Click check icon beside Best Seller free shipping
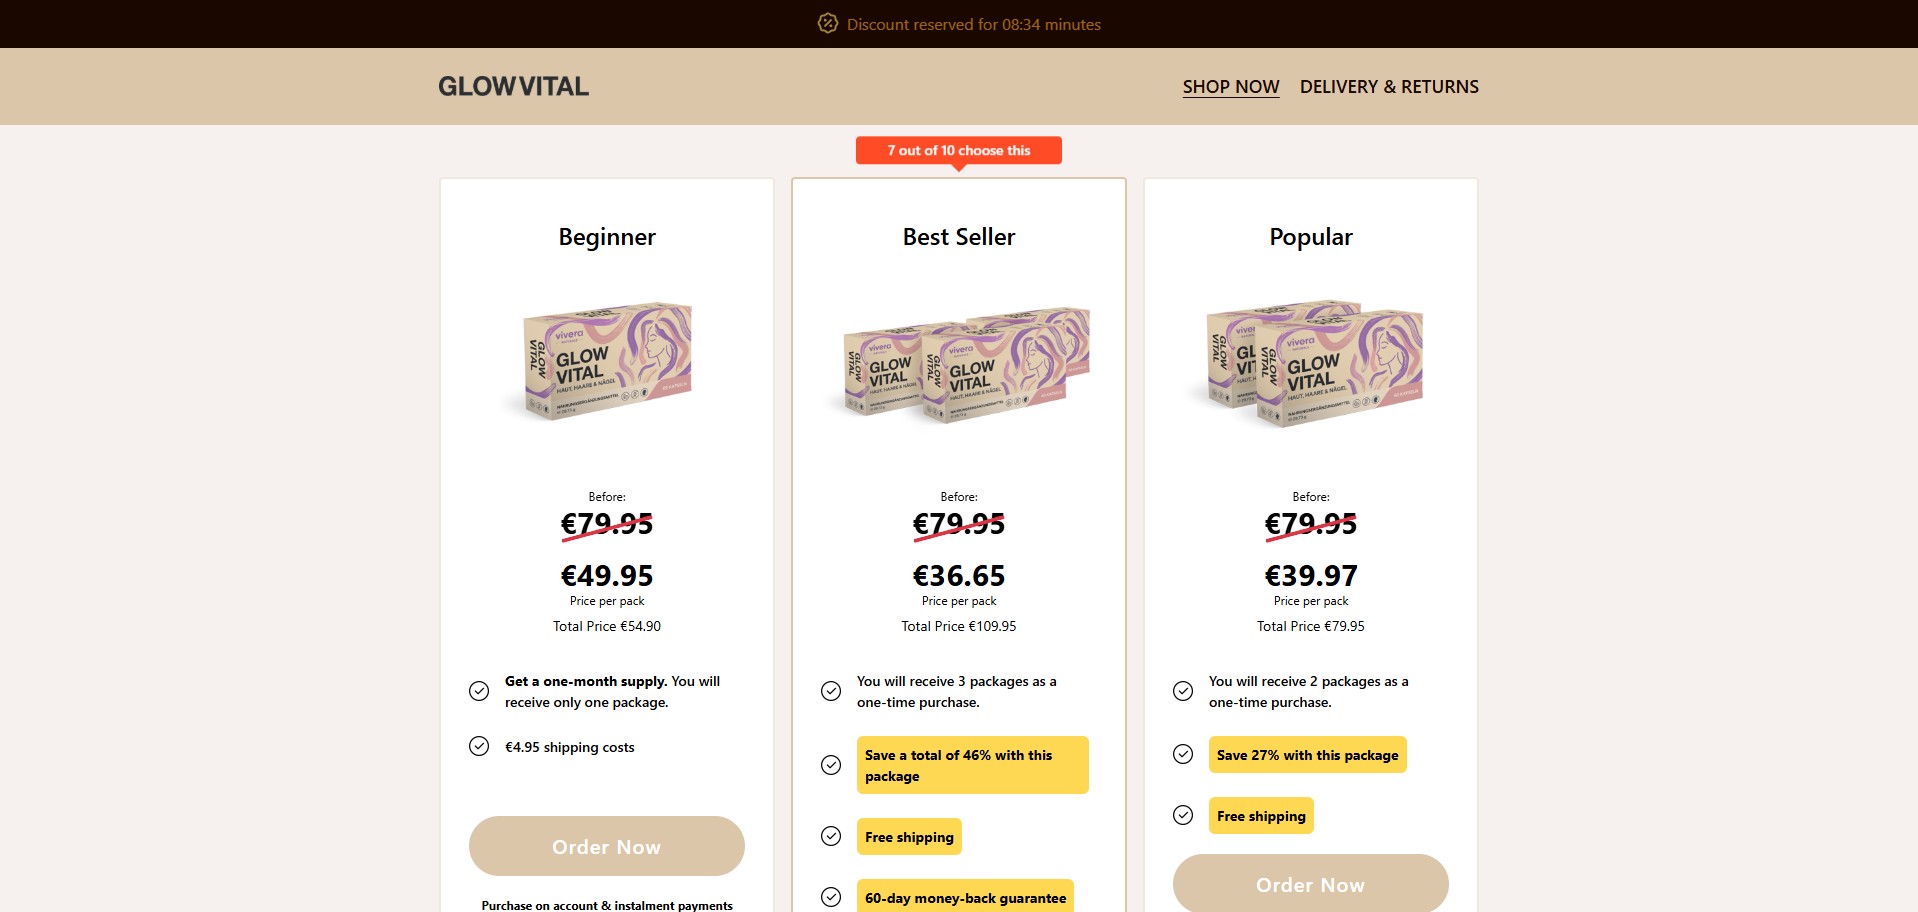 [831, 836]
